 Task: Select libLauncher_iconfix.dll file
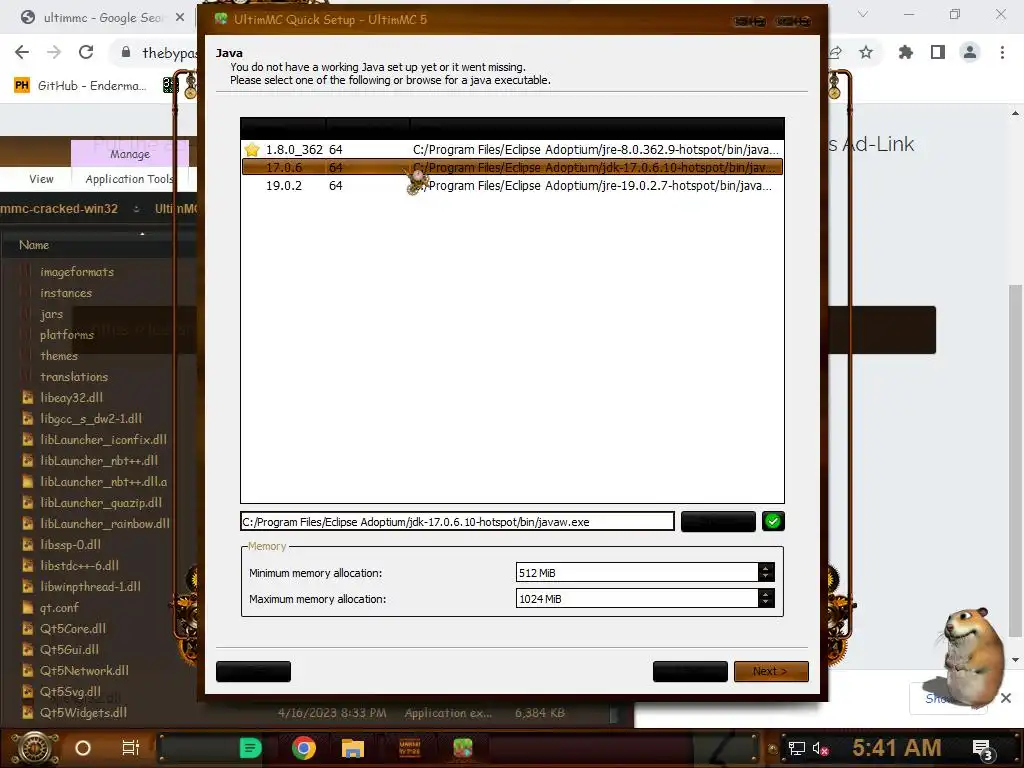tap(103, 440)
